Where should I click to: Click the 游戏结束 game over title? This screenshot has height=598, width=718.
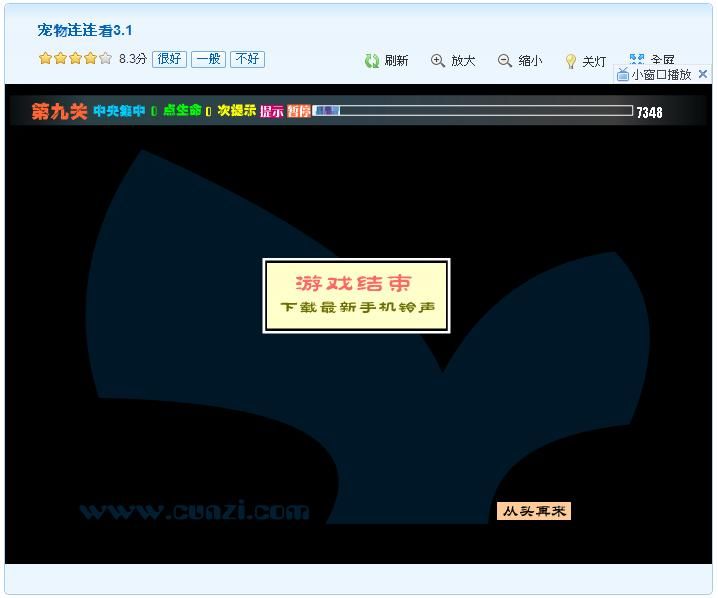coord(354,284)
